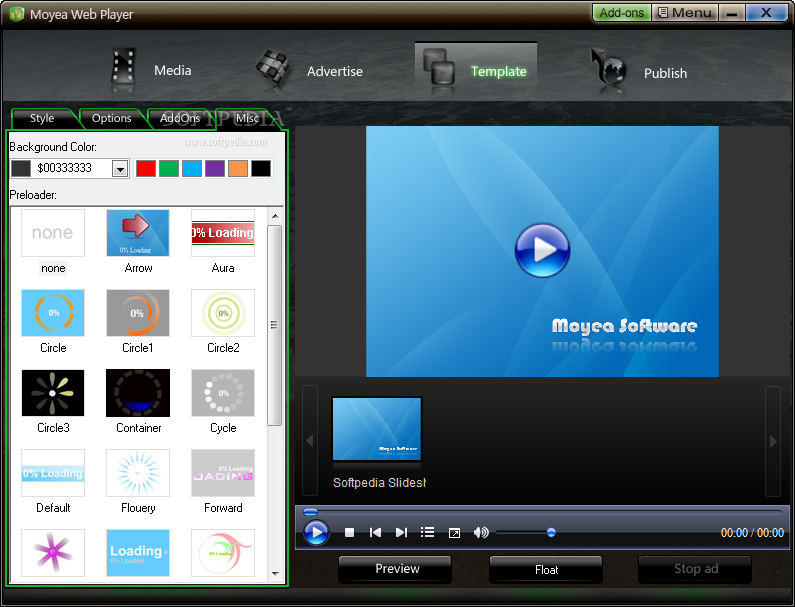Click the 00:00 / 00:00 time display
Screen dimensions: 795x607
752,532
